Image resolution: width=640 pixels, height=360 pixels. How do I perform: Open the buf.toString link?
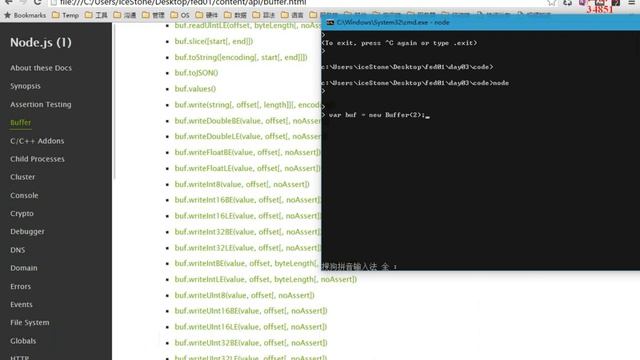[241, 57]
